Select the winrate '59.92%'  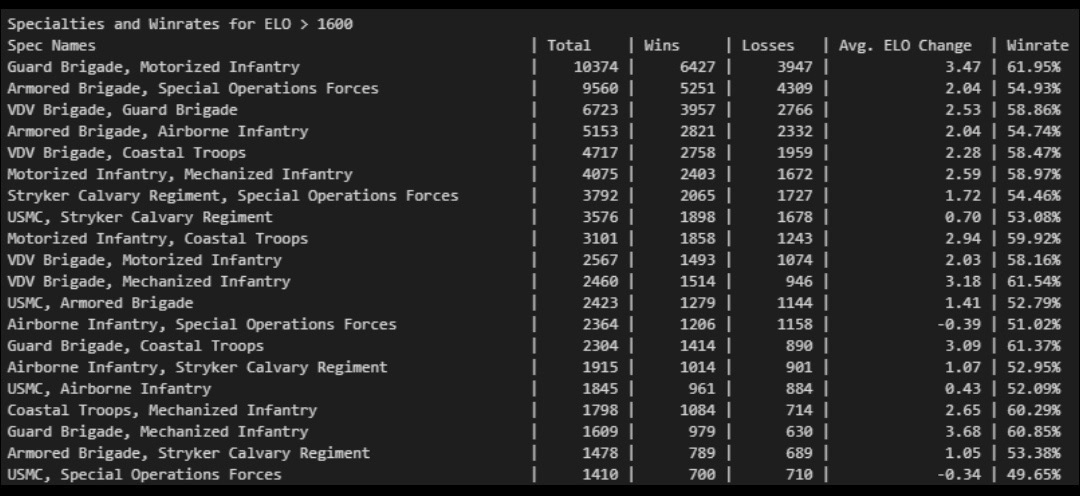(1034, 238)
